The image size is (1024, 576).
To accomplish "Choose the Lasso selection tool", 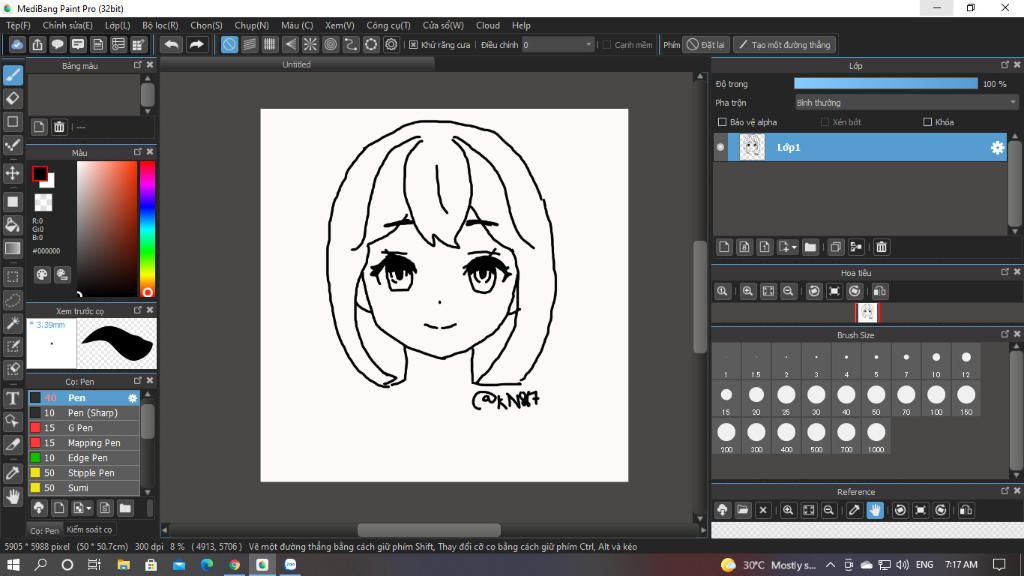I will [12, 300].
